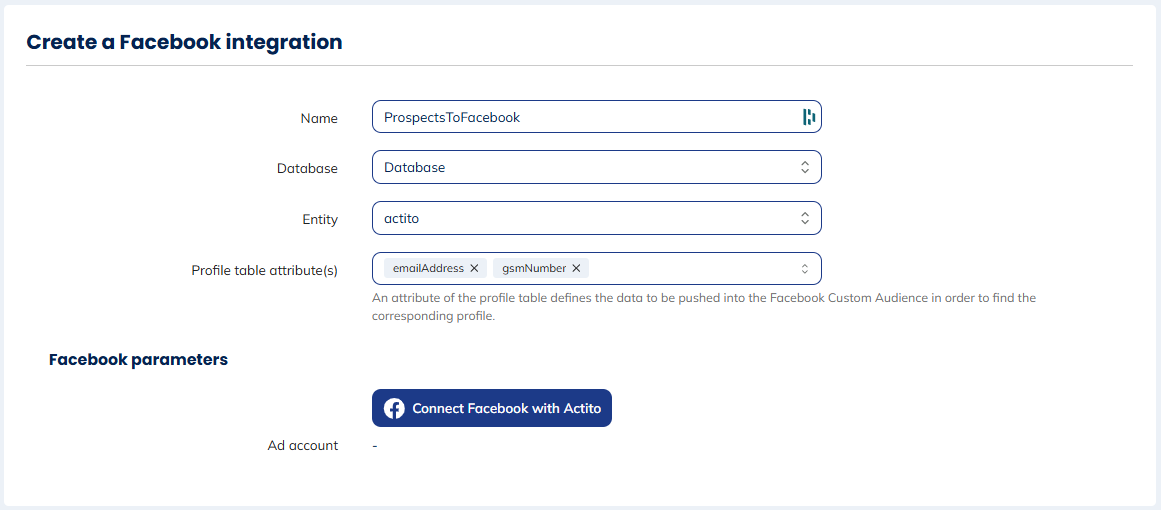Screen dimensions: 1161x510
Task: Remove the gsmNumber attribute tag
Action: (576, 268)
